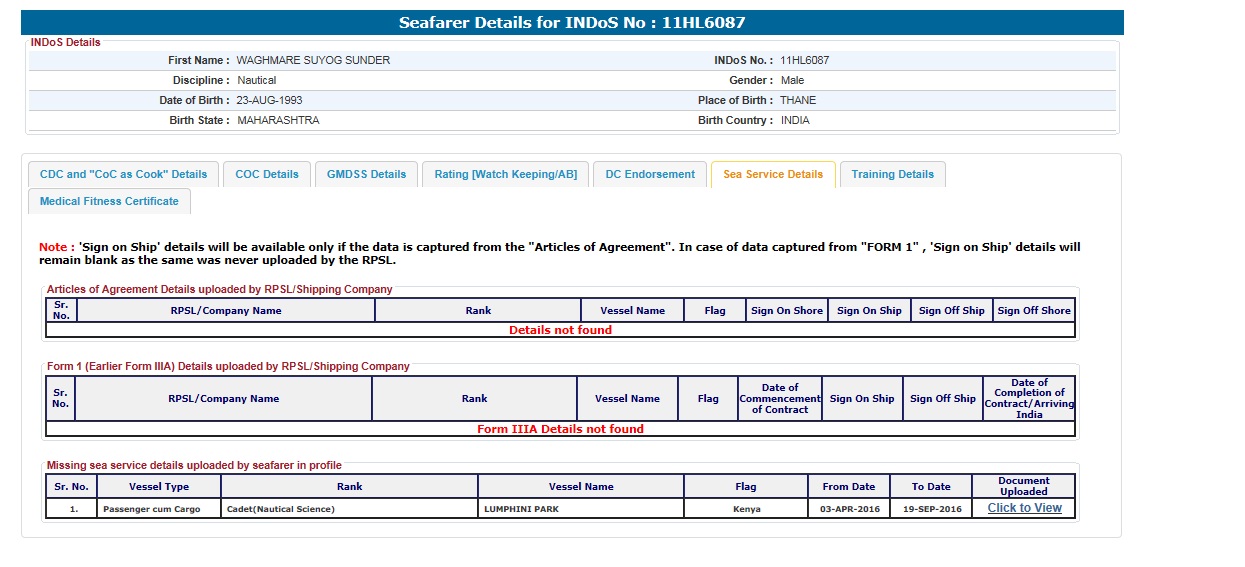This screenshot has width=1245, height=567.
Task: Switch to the COC Details tab
Action: (x=267, y=174)
